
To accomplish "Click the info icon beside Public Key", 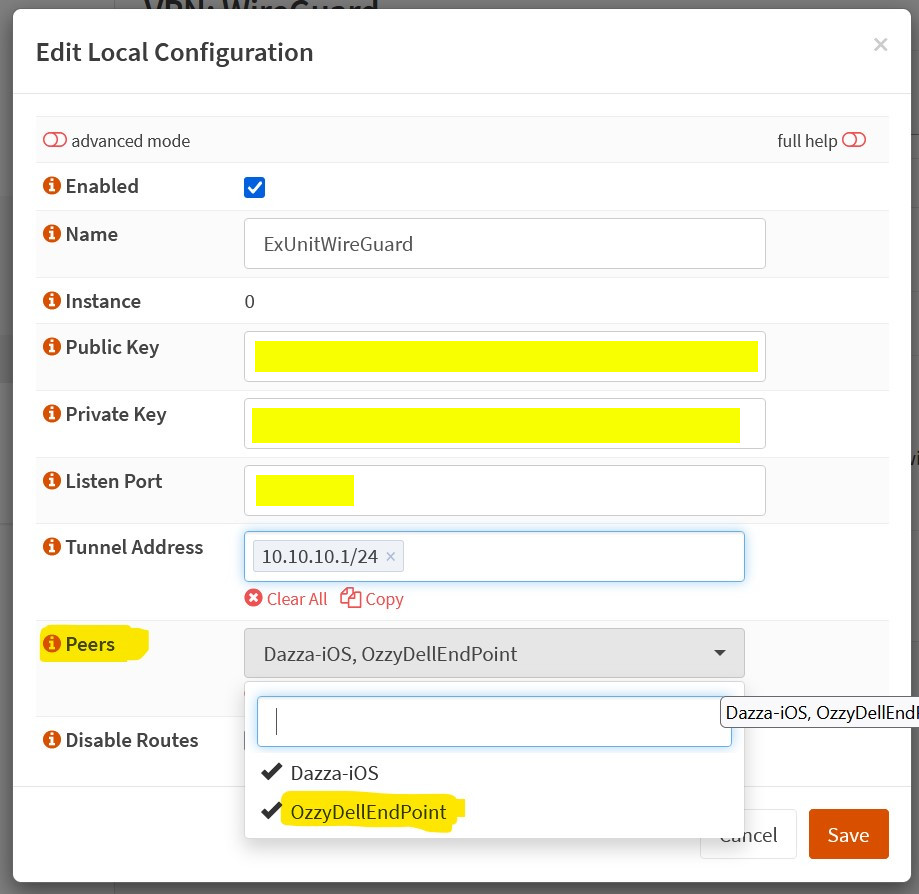I will pyautogui.click(x=52, y=346).
